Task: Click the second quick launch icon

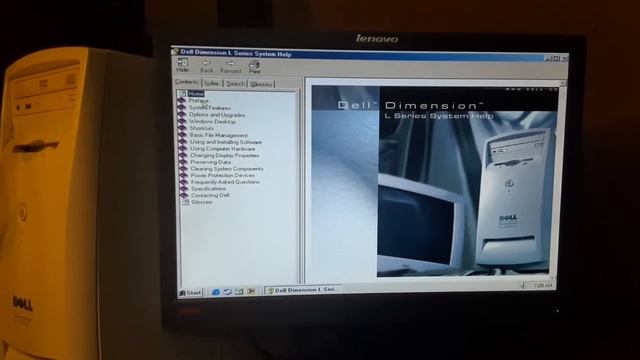Action: (x=227, y=292)
